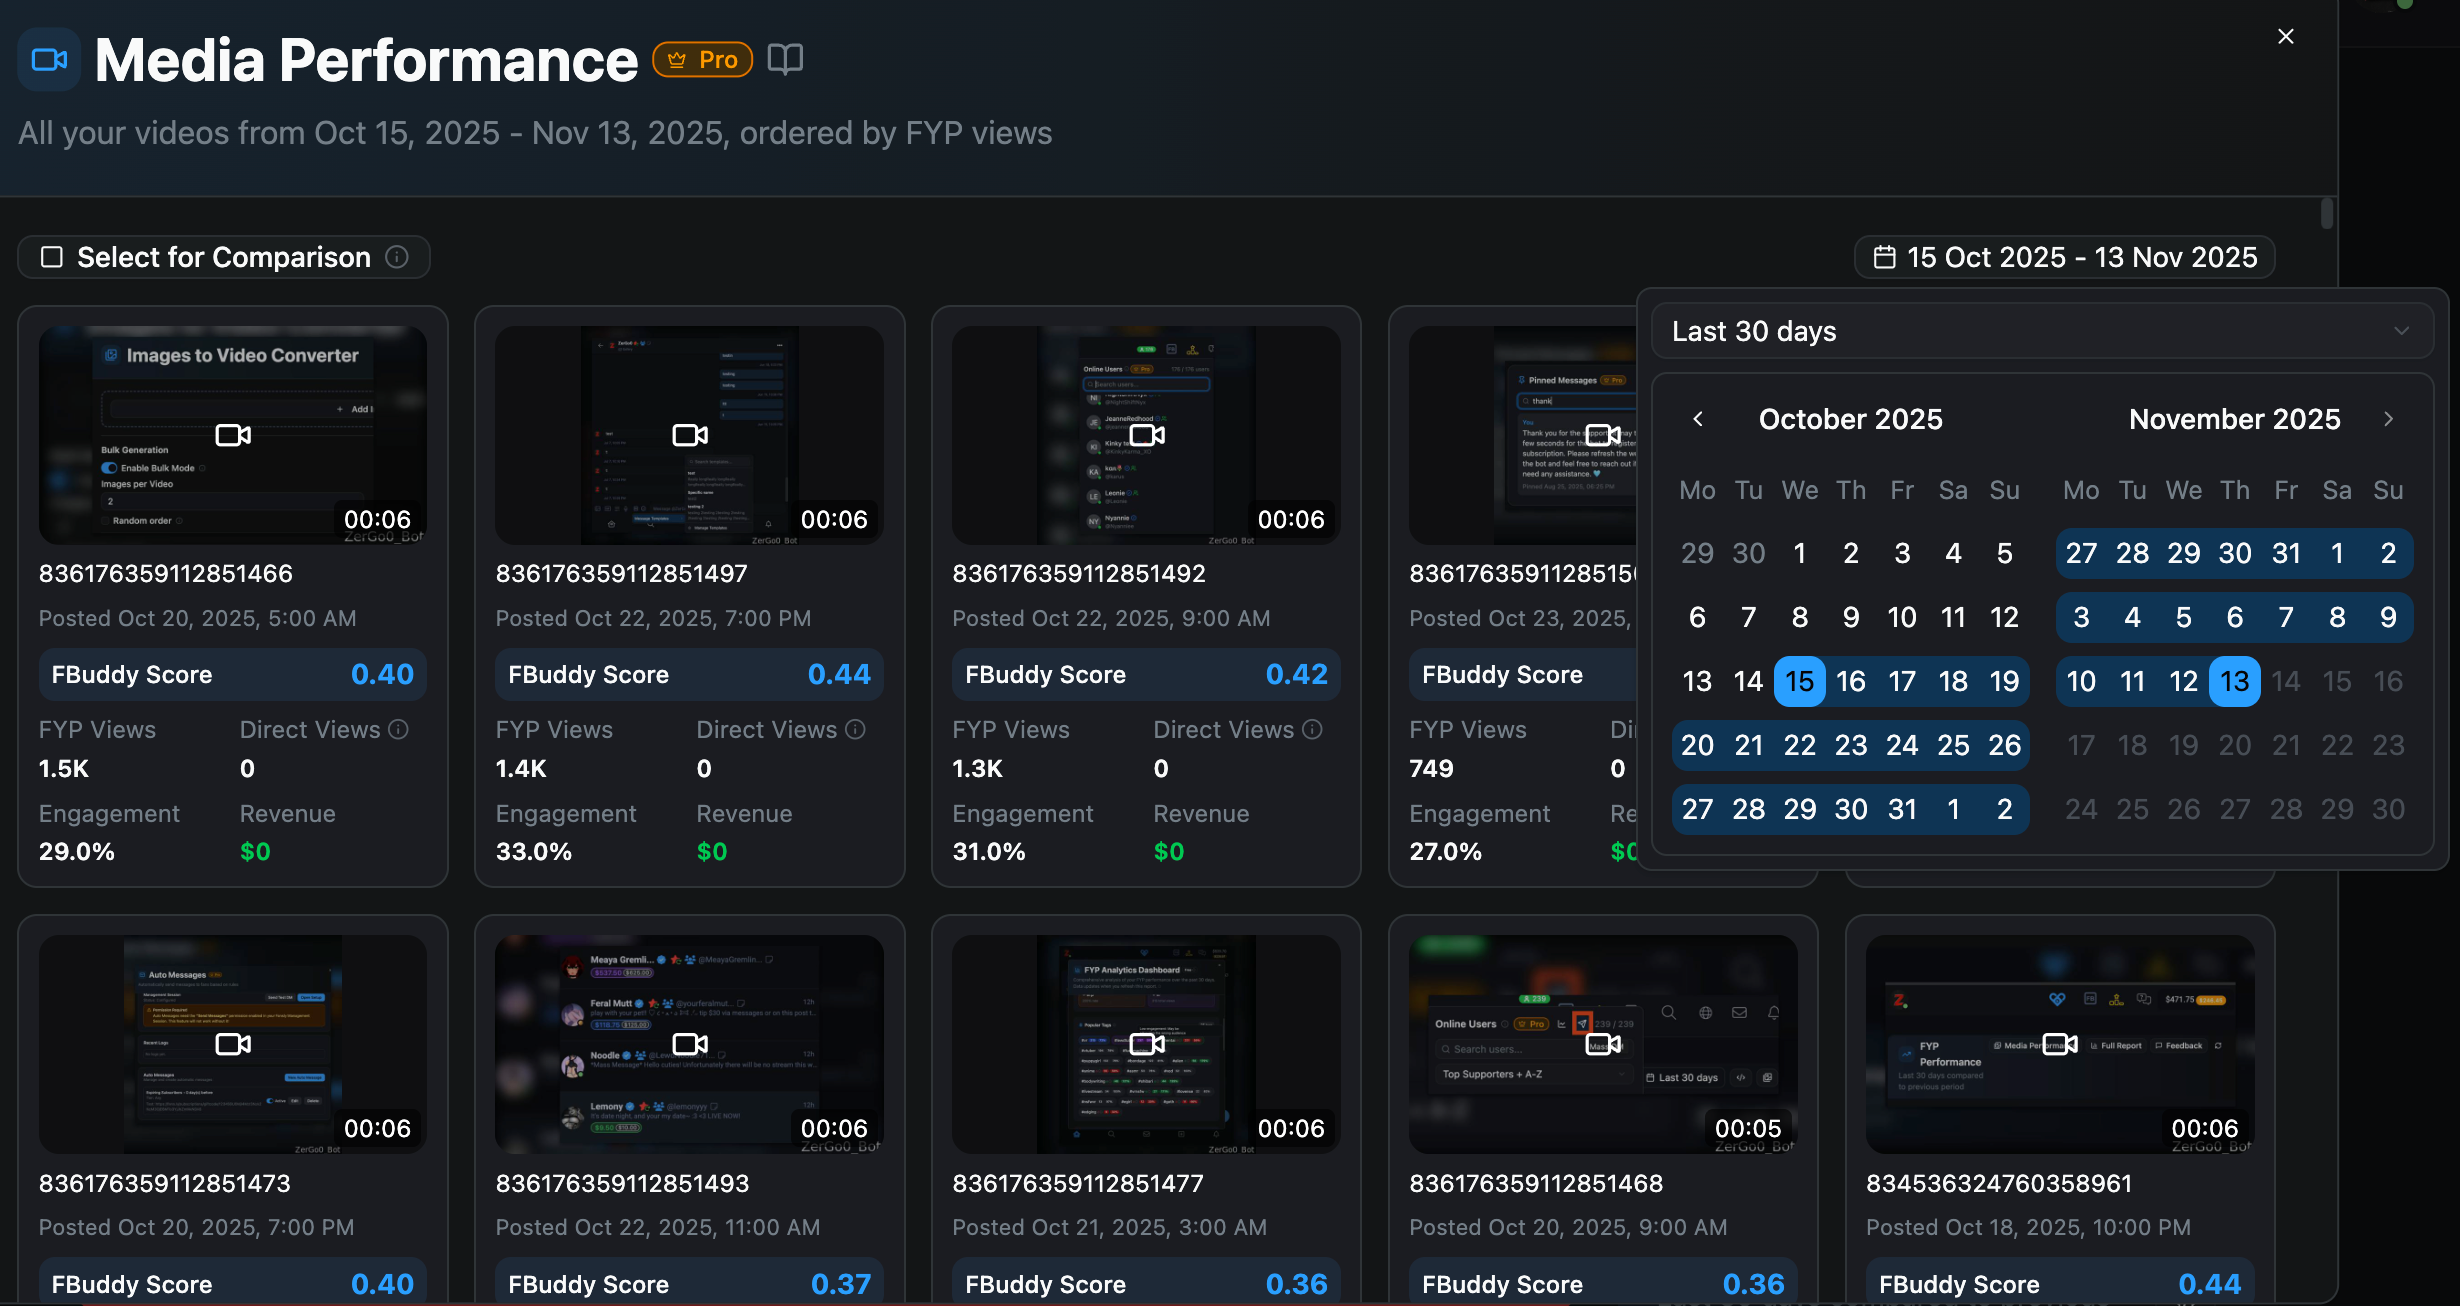Image resolution: width=2460 pixels, height=1306 pixels.
Task: Expand the Last 30 days preset dropdown
Action: coord(2042,331)
